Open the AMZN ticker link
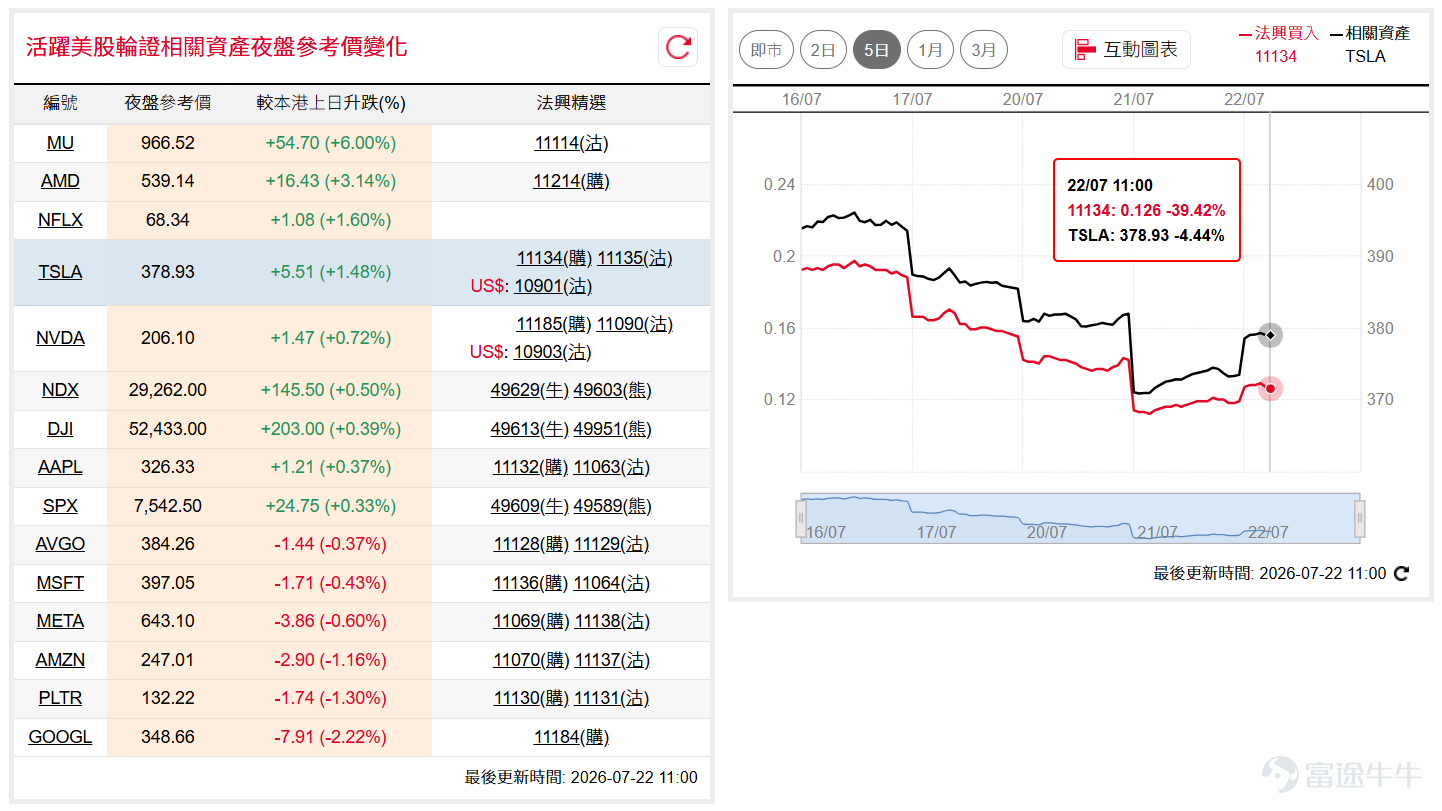This screenshot has width=1442, height=811. pyautogui.click(x=60, y=660)
